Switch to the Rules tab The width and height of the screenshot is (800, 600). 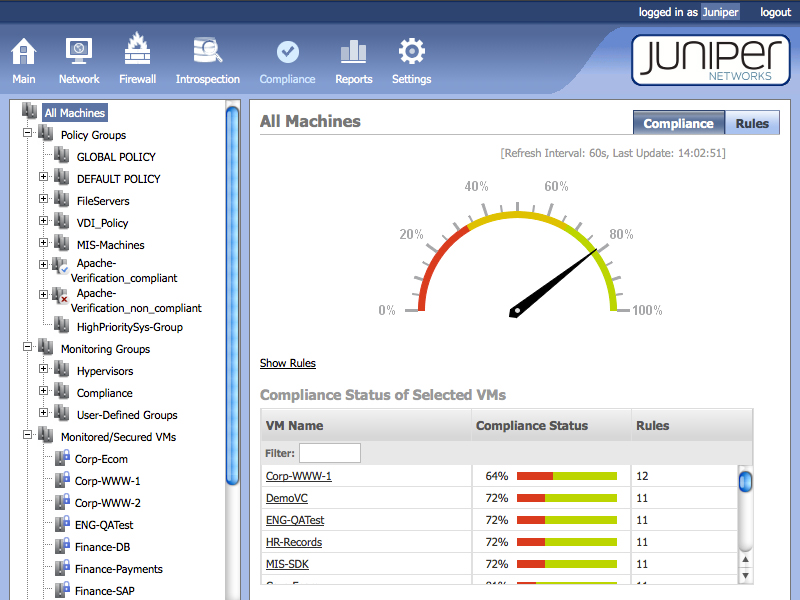[x=752, y=123]
